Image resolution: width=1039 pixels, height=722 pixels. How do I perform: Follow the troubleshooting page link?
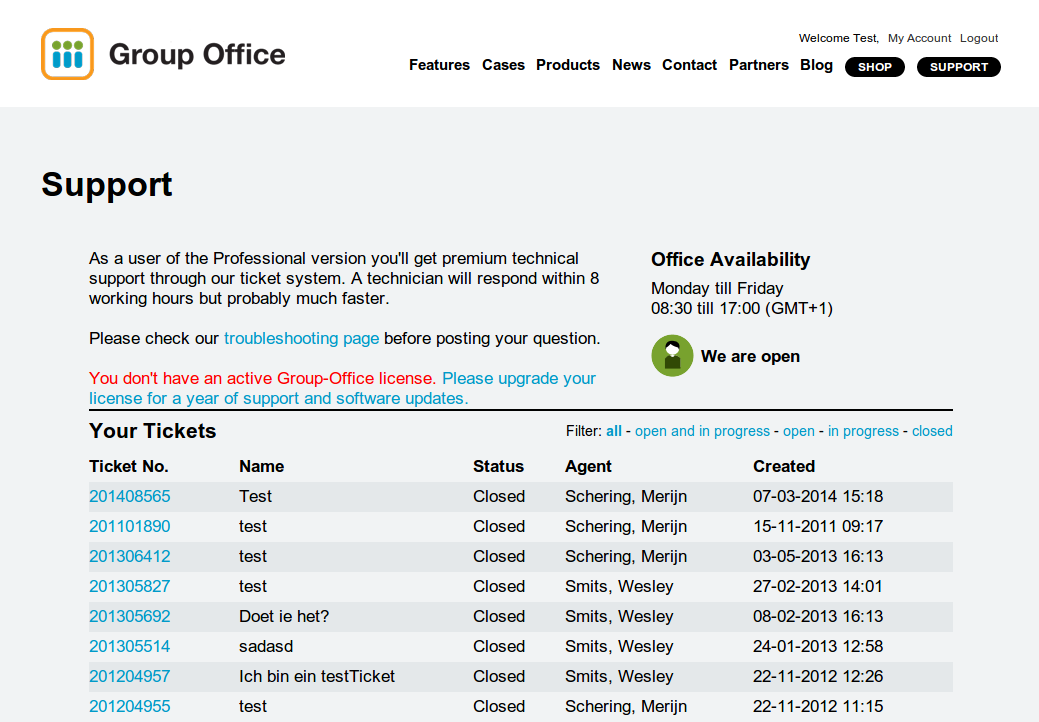point(301,338)
